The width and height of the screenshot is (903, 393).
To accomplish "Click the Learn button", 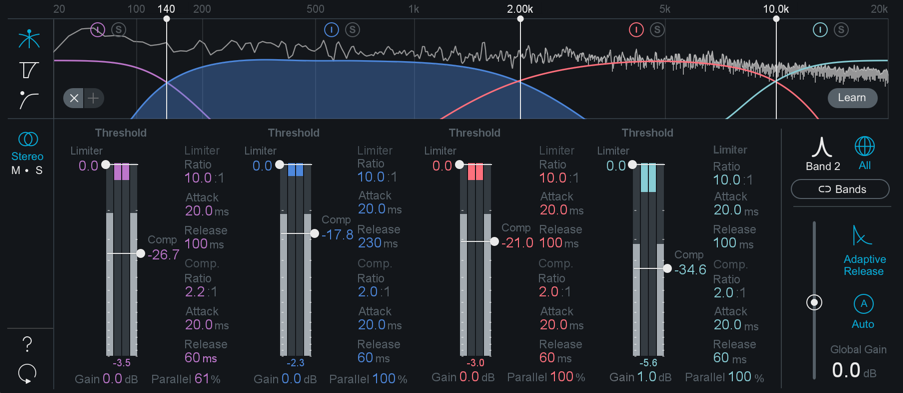I will pos(852,98).
